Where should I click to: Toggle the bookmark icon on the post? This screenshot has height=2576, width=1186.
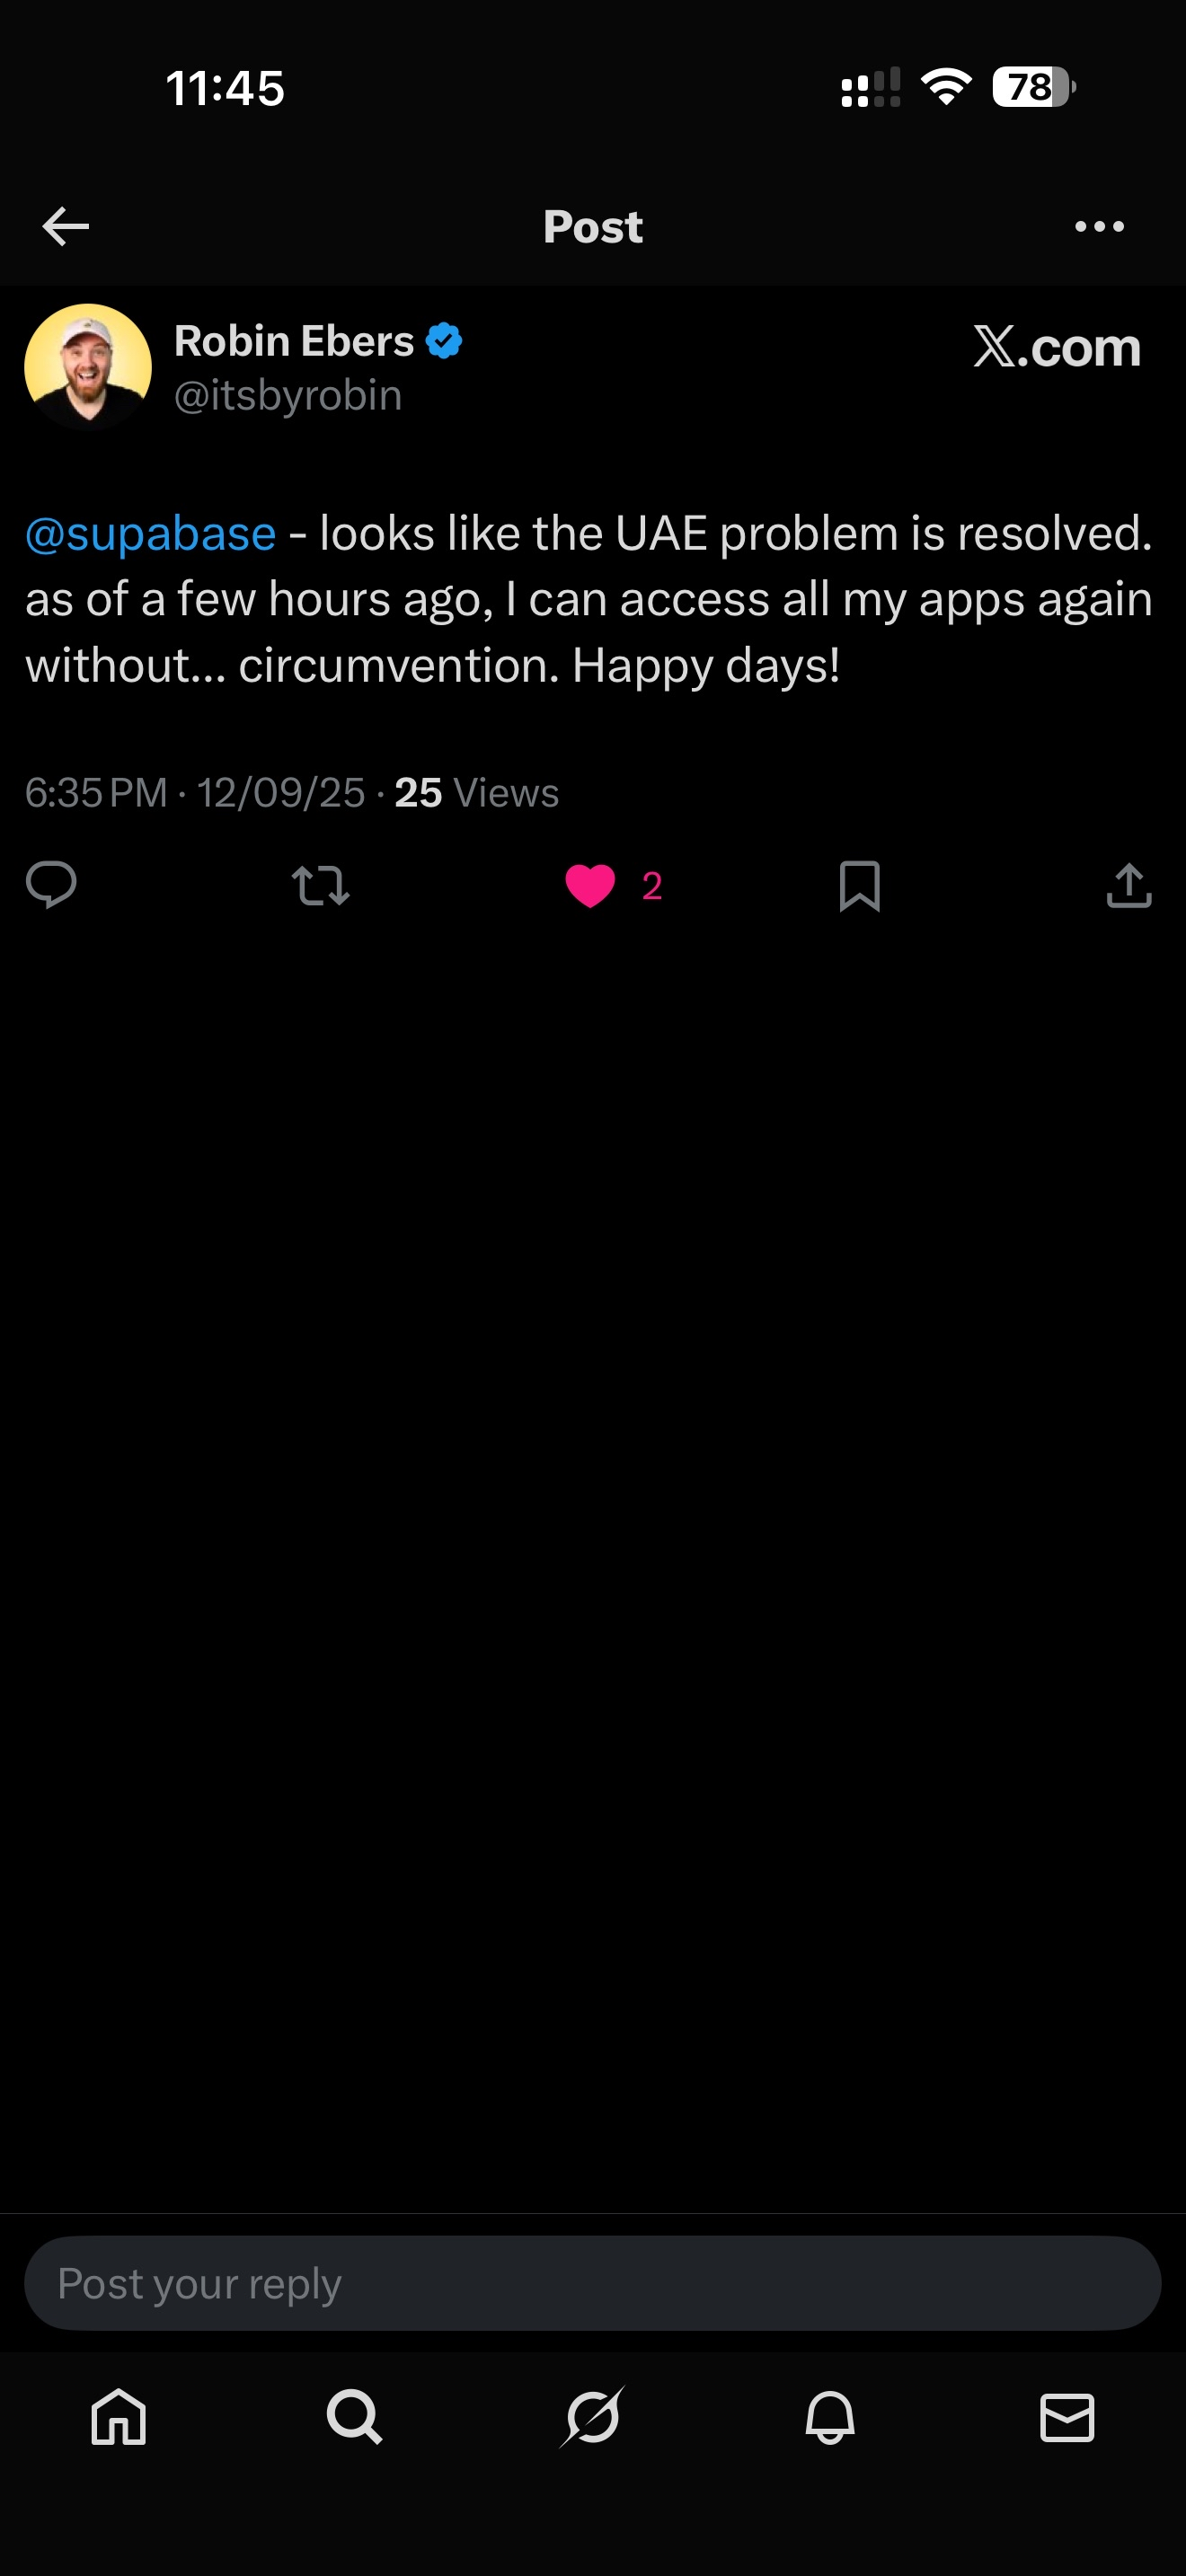859,886
